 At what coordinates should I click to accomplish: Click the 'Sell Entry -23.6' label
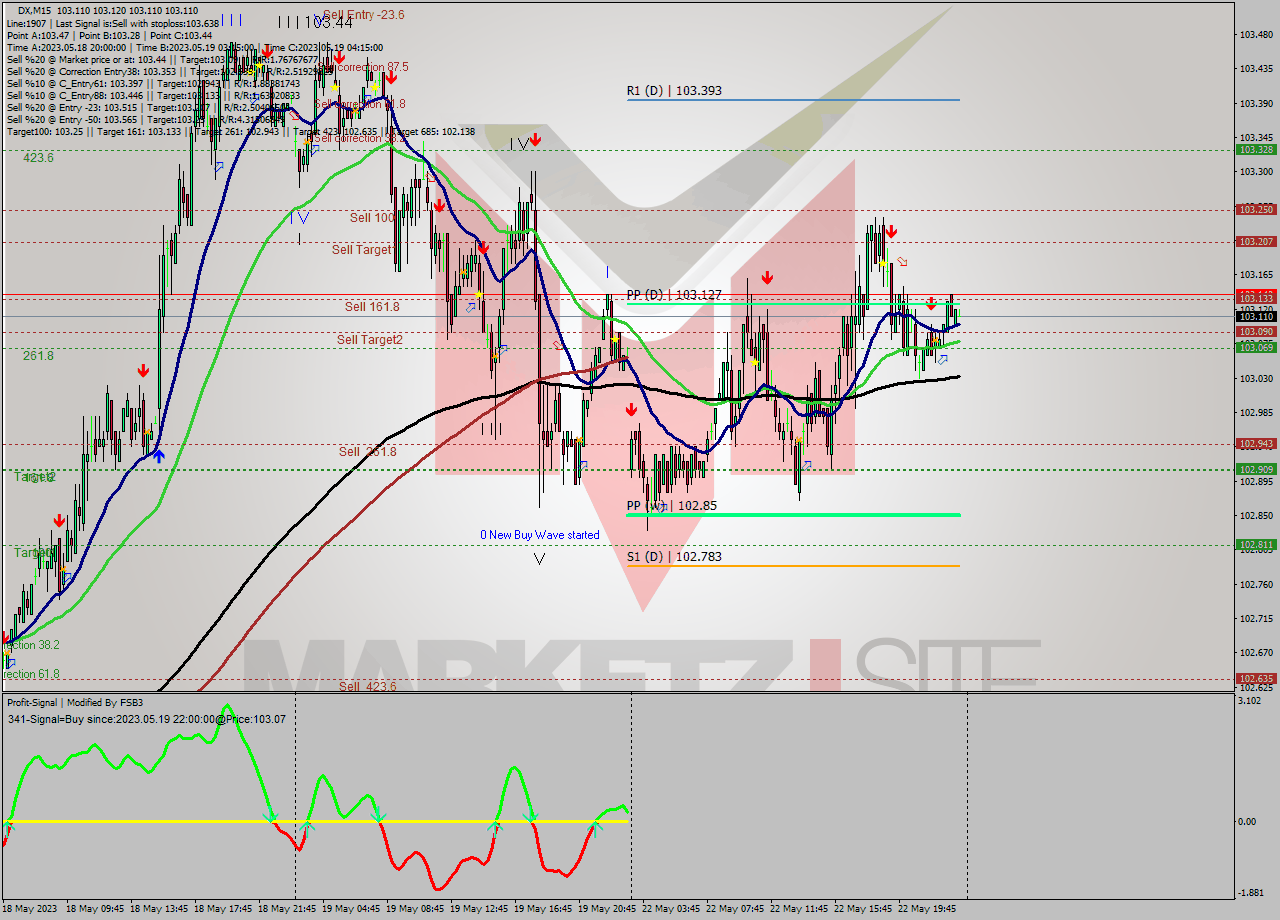(x=364, y=15)
